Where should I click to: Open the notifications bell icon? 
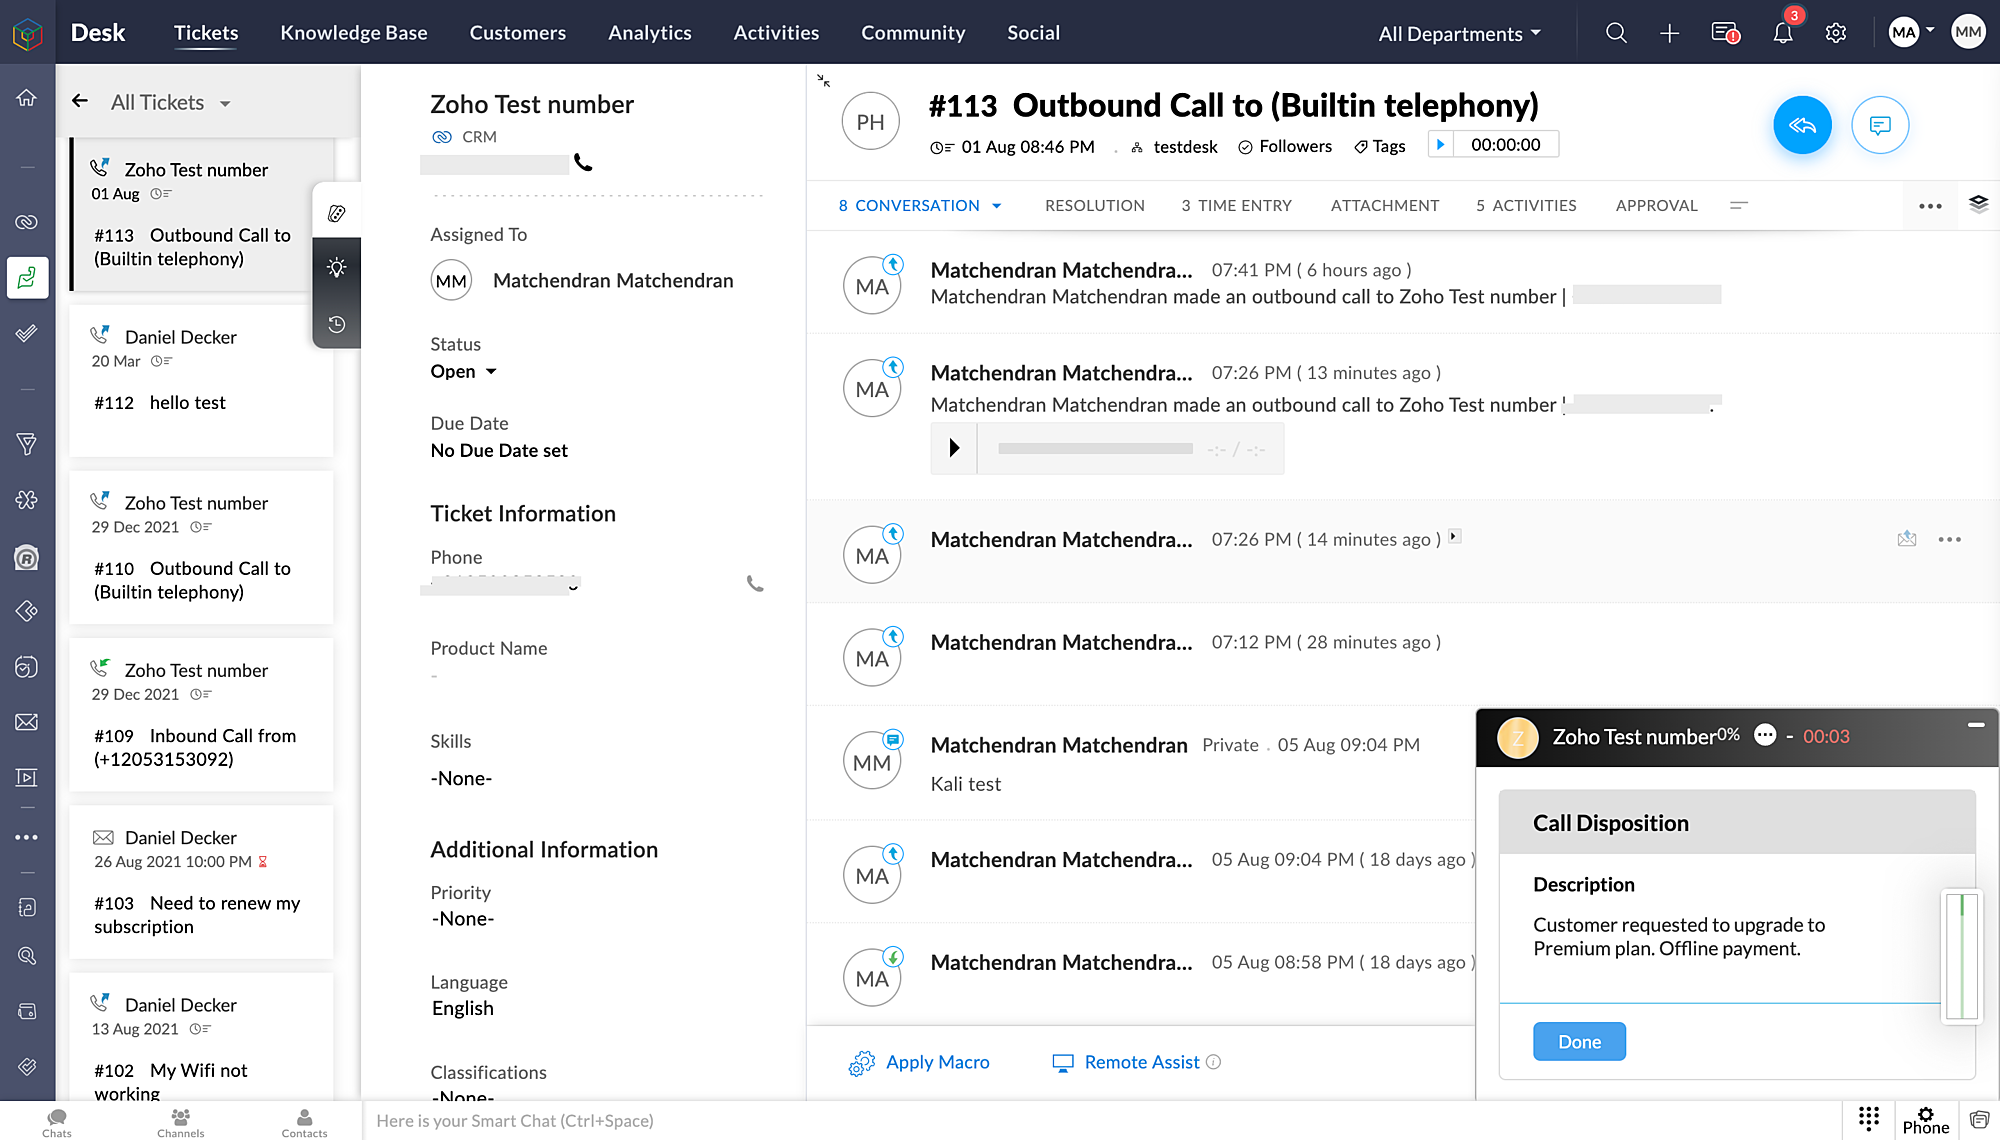click(x=1783, y=33)
